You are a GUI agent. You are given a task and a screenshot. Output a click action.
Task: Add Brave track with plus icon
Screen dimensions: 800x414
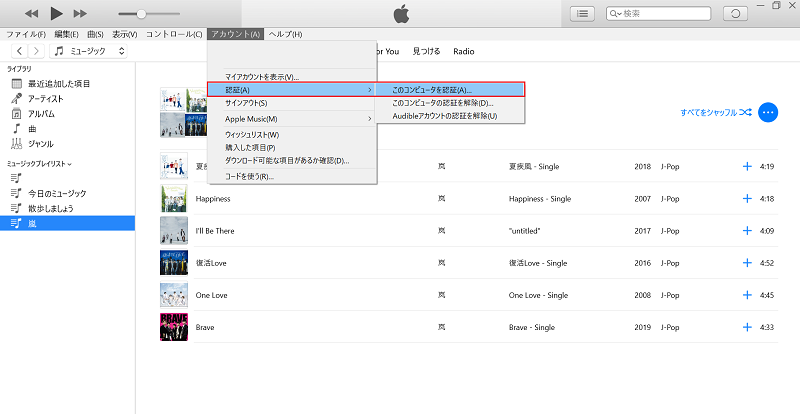pos(747,327)
